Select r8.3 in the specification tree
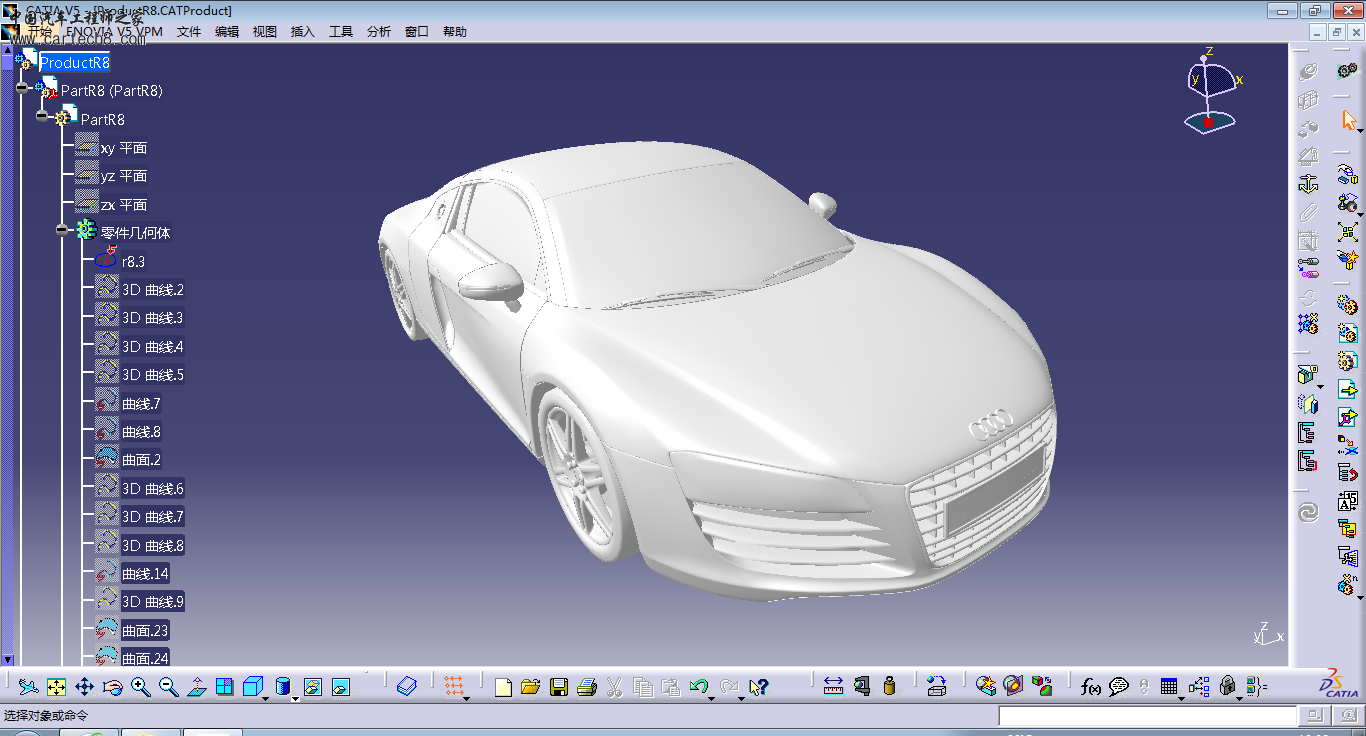The height and width of the screenshot is (736, 1366). (134, 262)
